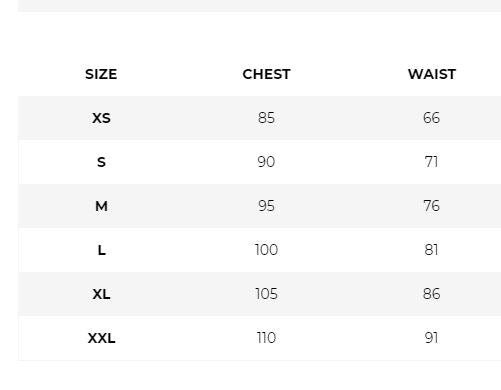Image resolution: width=501 pixels, height=390 pixels.
Task: Click waist value 81 for L
Action: [431, 250]
